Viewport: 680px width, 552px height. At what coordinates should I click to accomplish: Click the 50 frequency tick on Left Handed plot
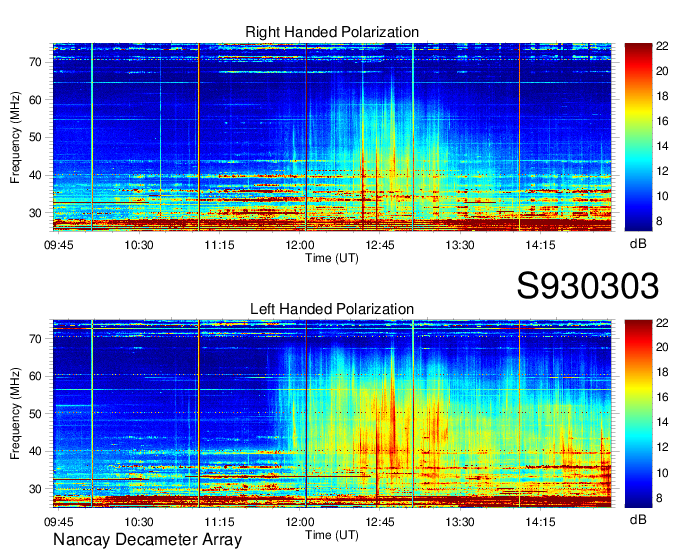coord(36,414)
